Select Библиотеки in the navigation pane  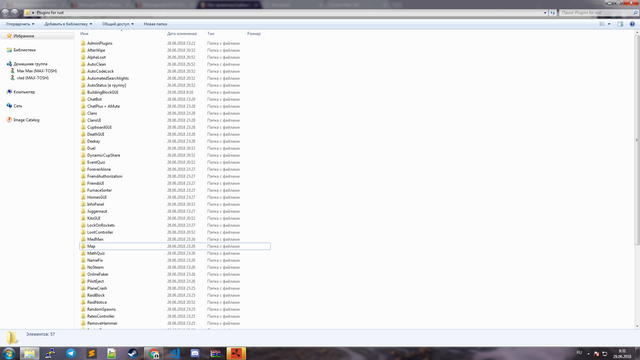pyautogui.click(x=24, y=50)
